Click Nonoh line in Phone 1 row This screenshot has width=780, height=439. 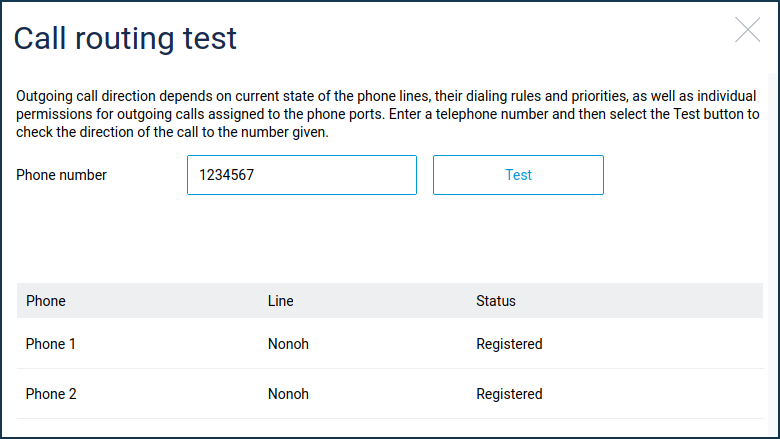point(288,344)
